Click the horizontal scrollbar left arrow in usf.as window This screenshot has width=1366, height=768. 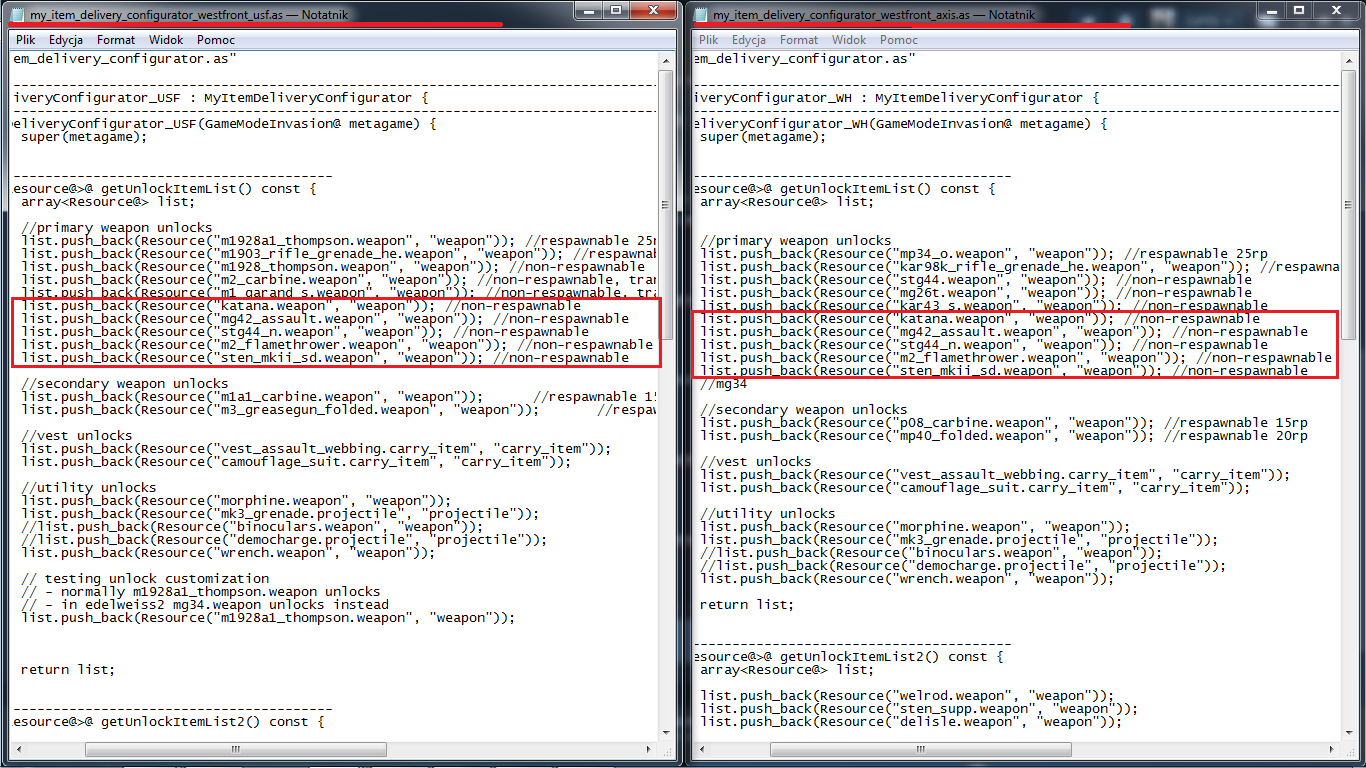[x=20, y=749]
